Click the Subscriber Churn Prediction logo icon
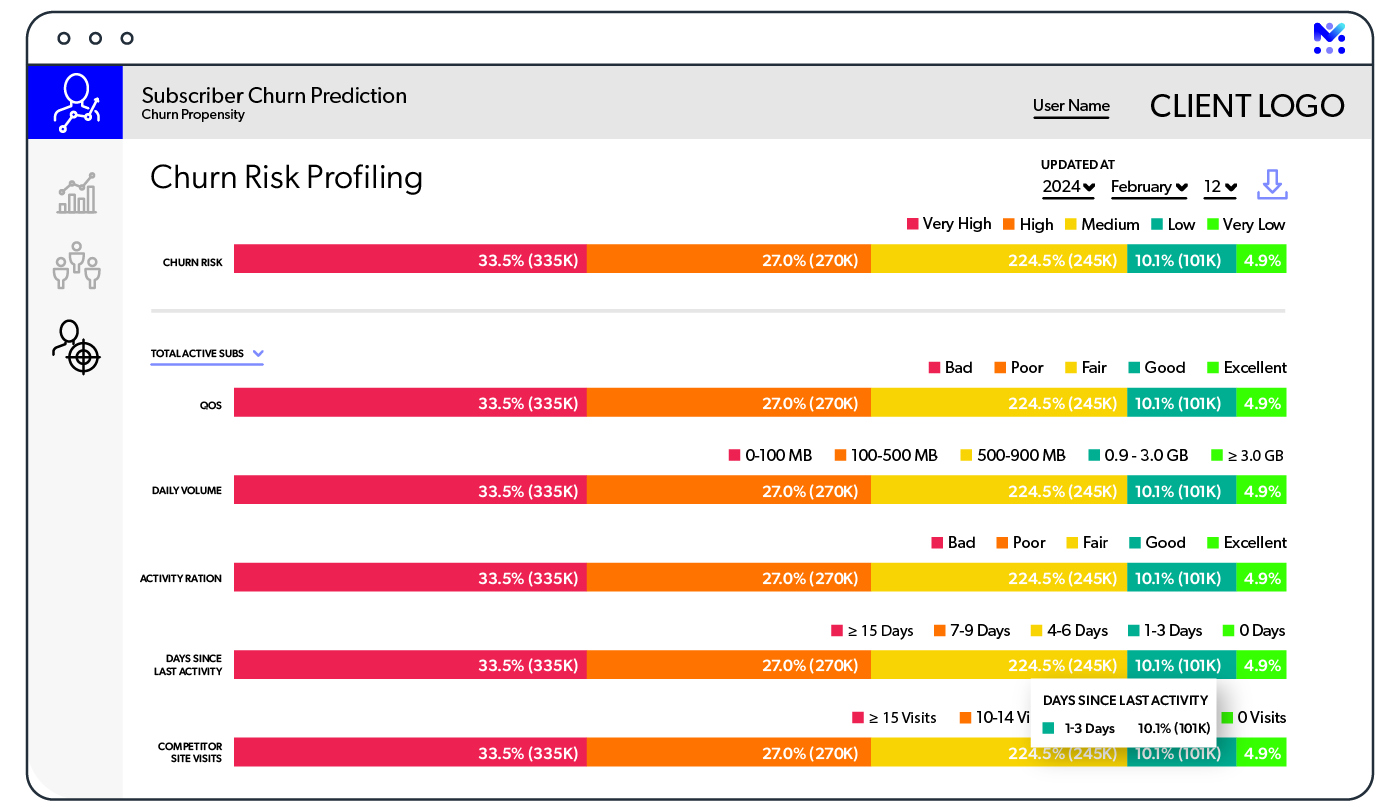1400x812 pixels. [x=76, y=102]
